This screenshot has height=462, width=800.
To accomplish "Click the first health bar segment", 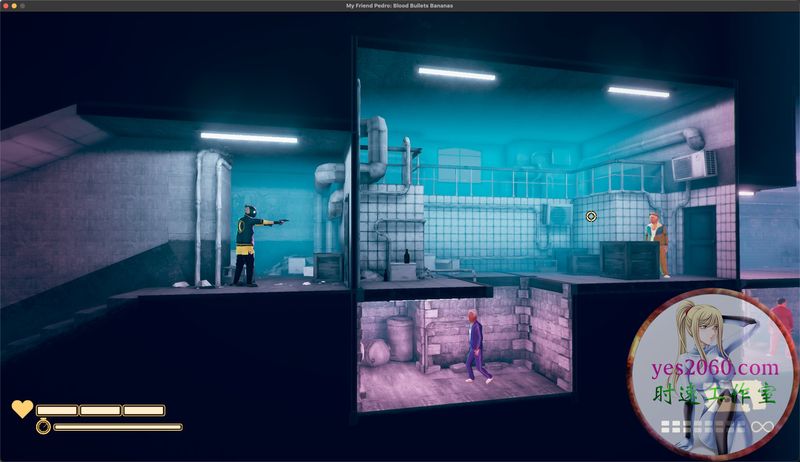I will tap(57, 410).
